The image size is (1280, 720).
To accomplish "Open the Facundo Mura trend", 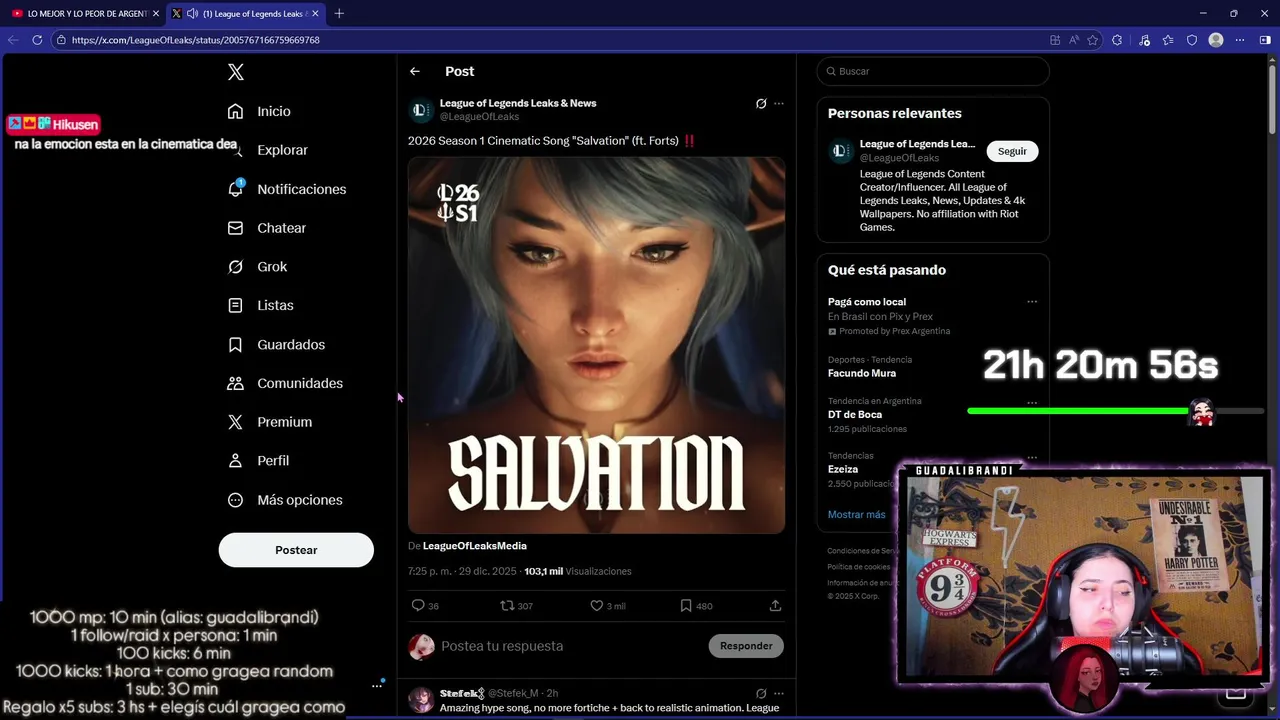I will pyautogui.click(x=862, y=374).
